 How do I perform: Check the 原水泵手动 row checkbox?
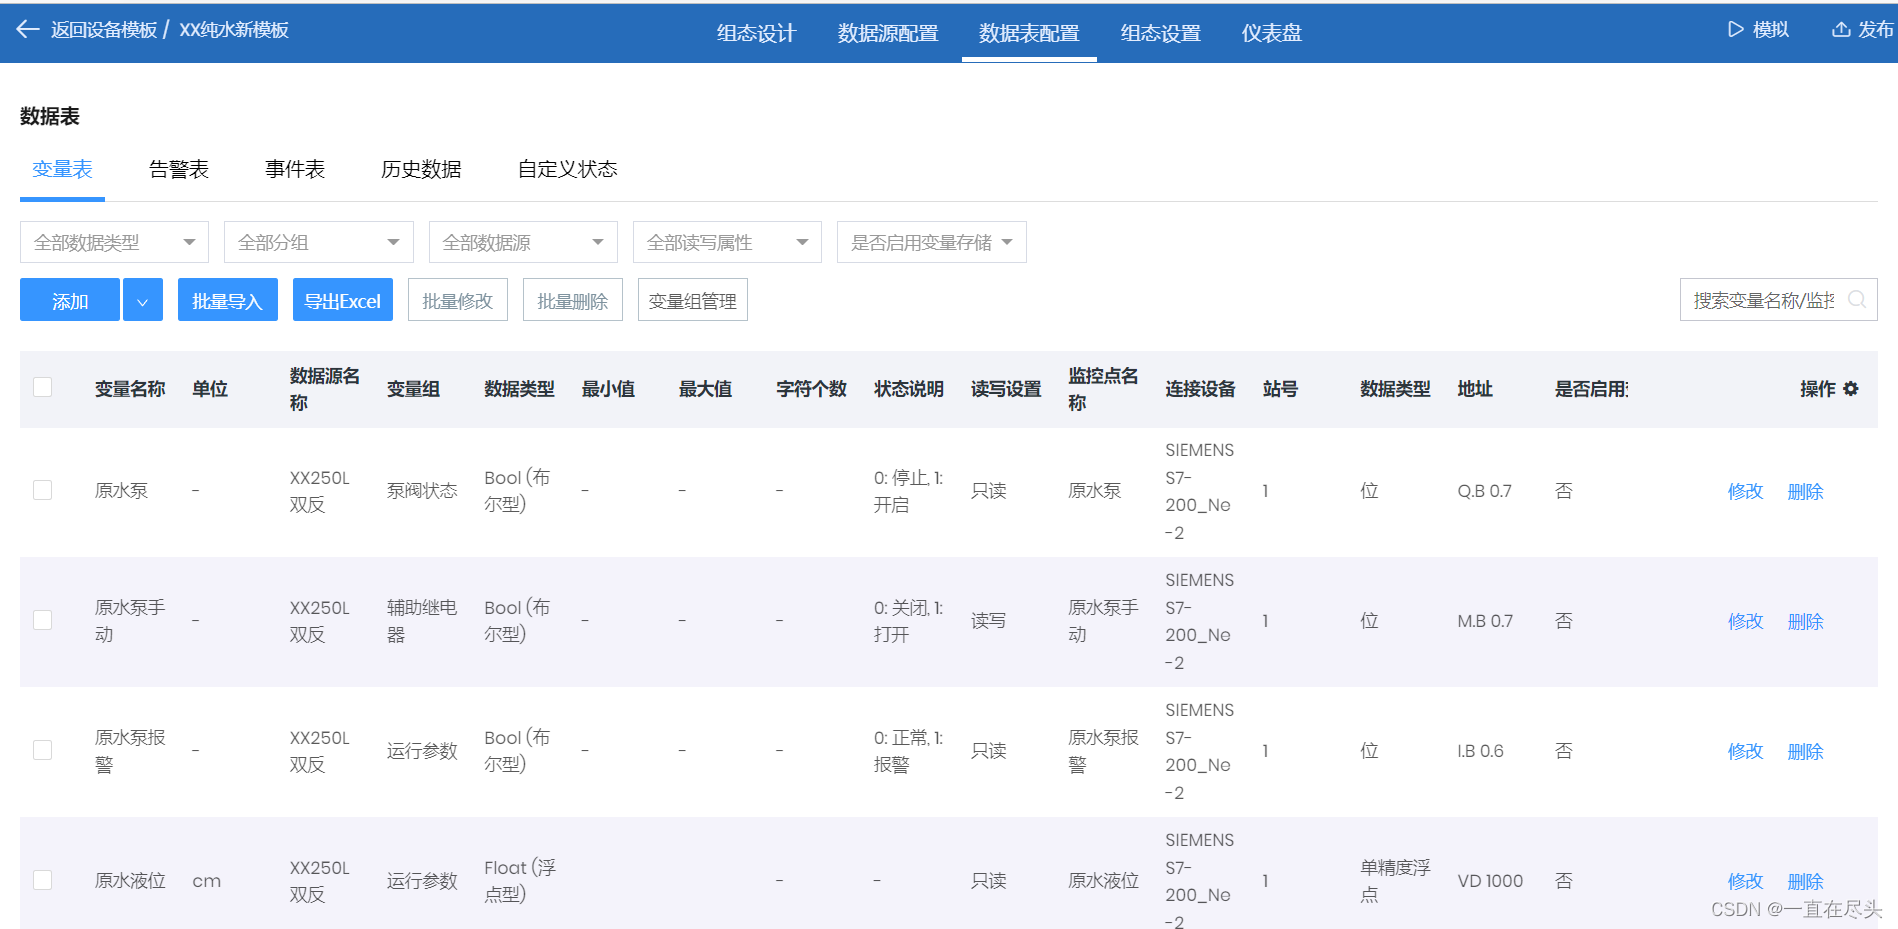(42, 620)
